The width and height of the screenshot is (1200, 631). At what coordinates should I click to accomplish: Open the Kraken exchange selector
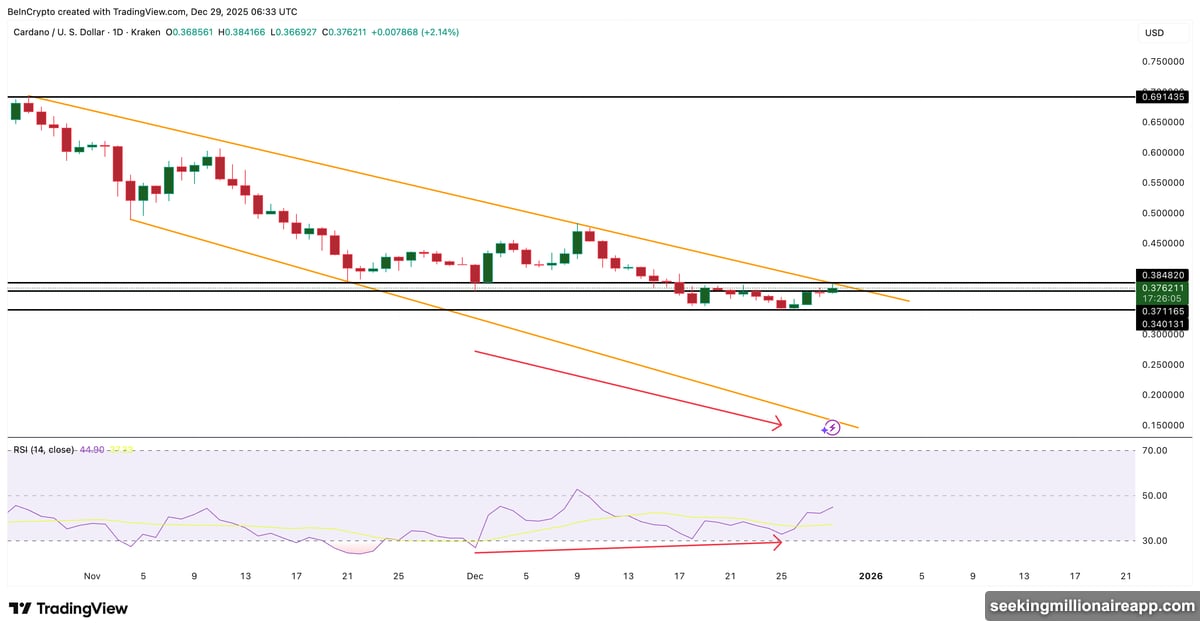[x=145, y=32]
